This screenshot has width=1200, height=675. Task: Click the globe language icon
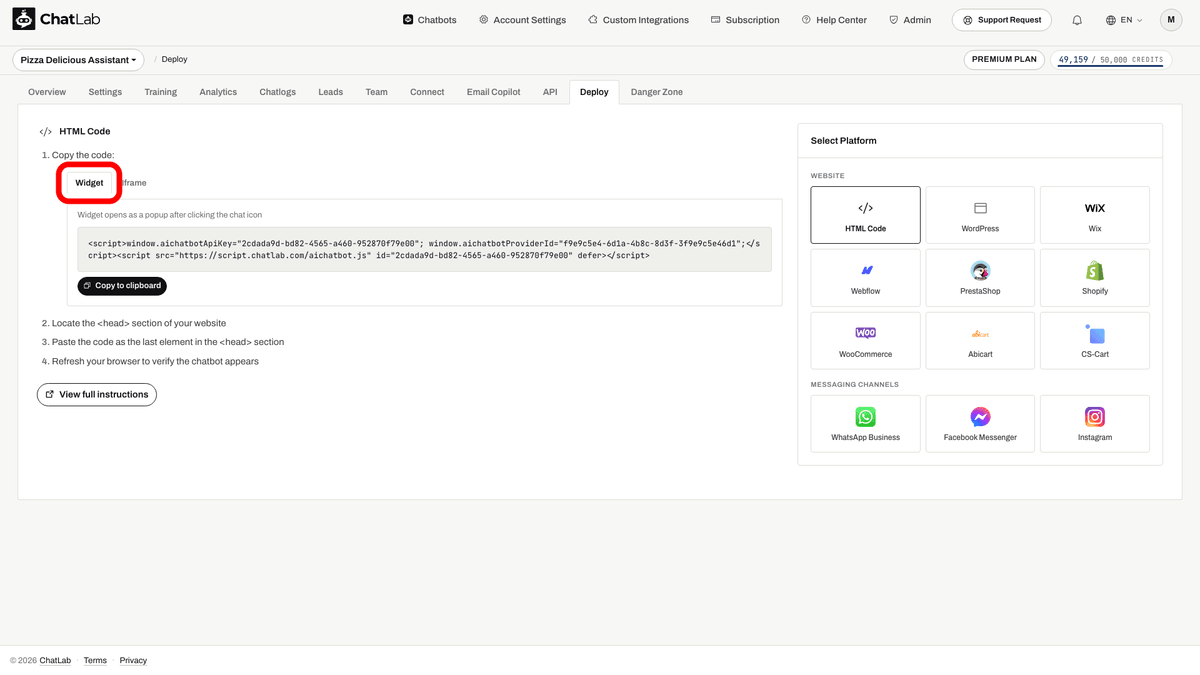point(1111,20)
